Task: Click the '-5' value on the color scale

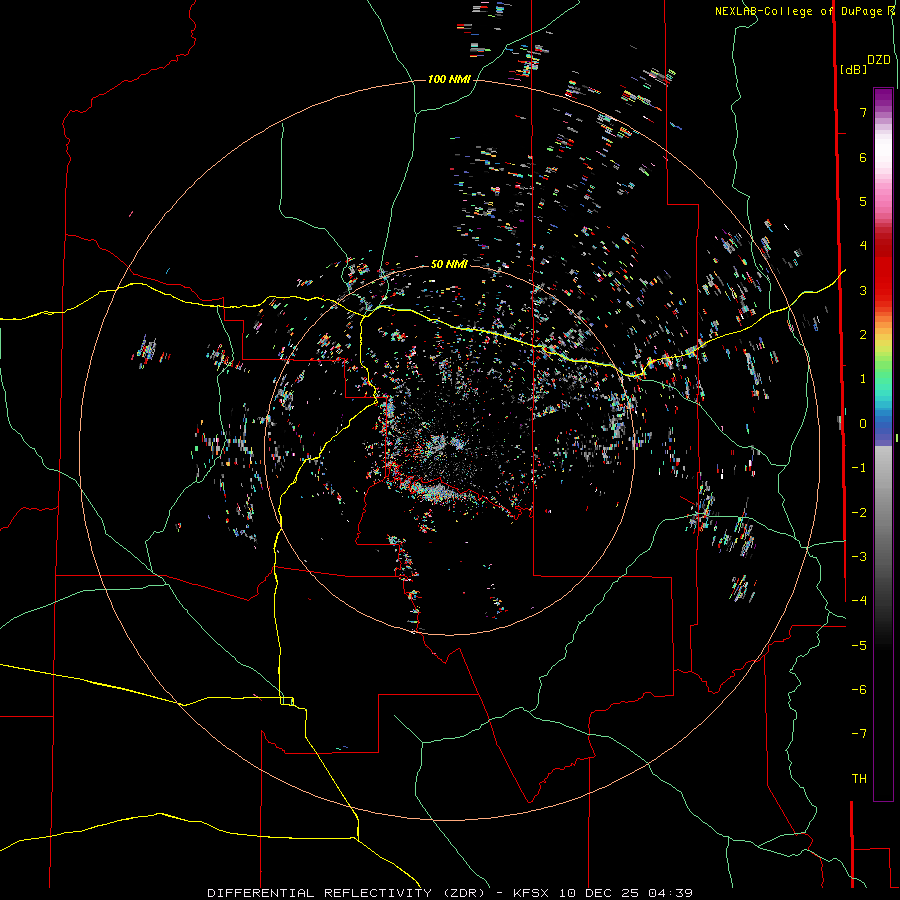Action: 859,646
